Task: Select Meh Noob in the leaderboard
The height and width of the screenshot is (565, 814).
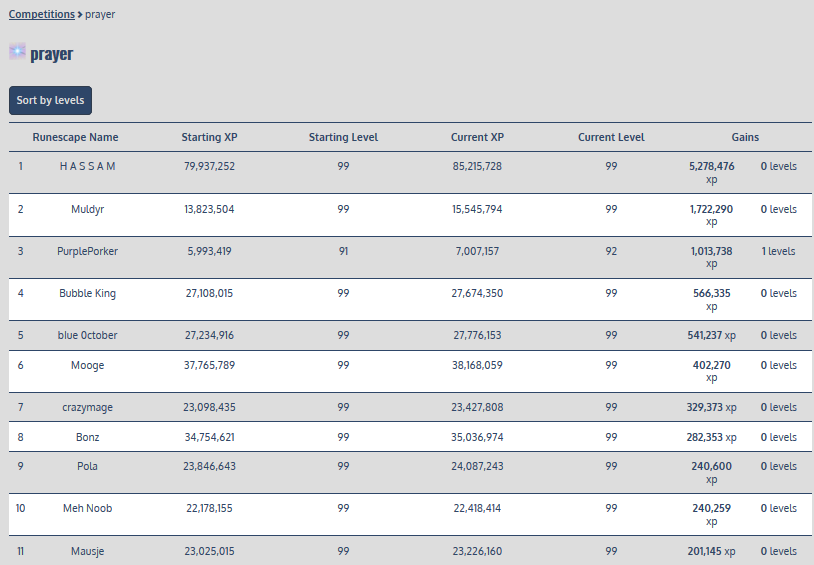Action: pos(88,508)
